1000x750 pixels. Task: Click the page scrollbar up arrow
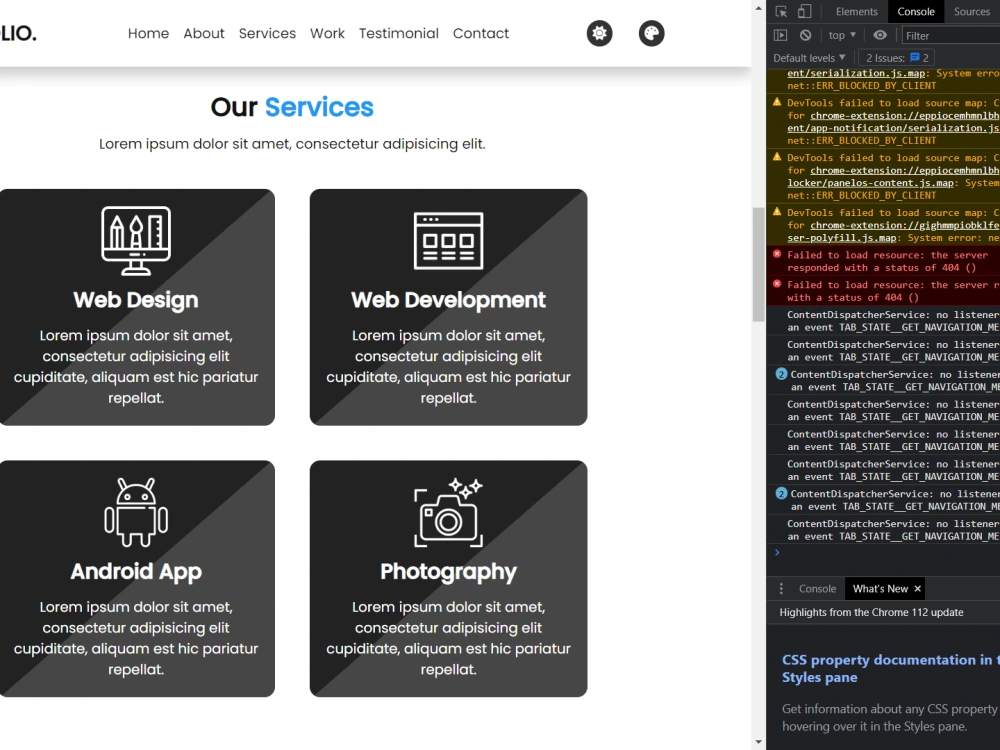coord(758,8)
